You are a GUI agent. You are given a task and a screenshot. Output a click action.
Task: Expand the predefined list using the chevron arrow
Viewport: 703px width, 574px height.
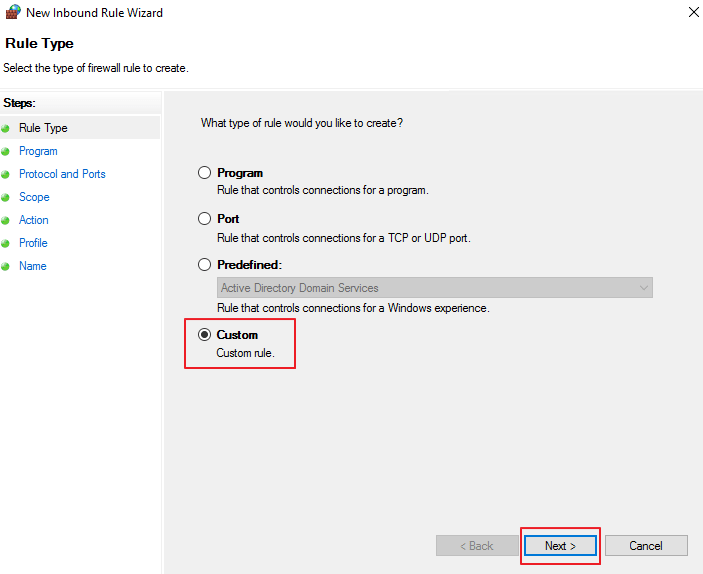point(644,287)
